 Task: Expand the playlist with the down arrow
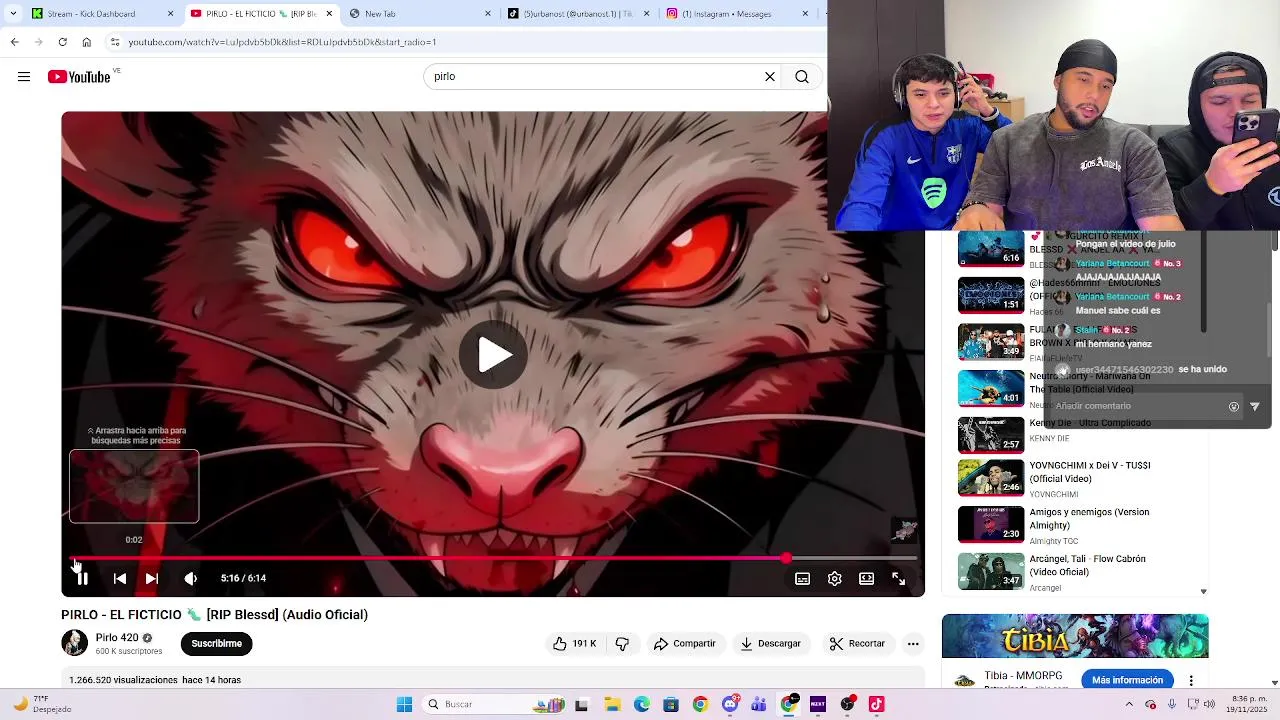pos(1203,591)
